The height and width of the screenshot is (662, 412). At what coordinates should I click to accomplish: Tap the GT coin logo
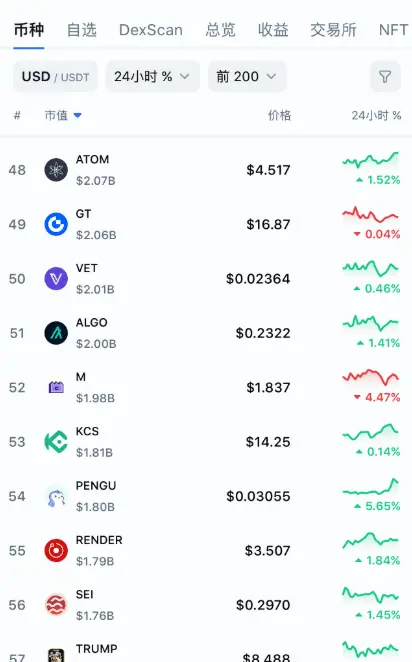coord(56,224)
